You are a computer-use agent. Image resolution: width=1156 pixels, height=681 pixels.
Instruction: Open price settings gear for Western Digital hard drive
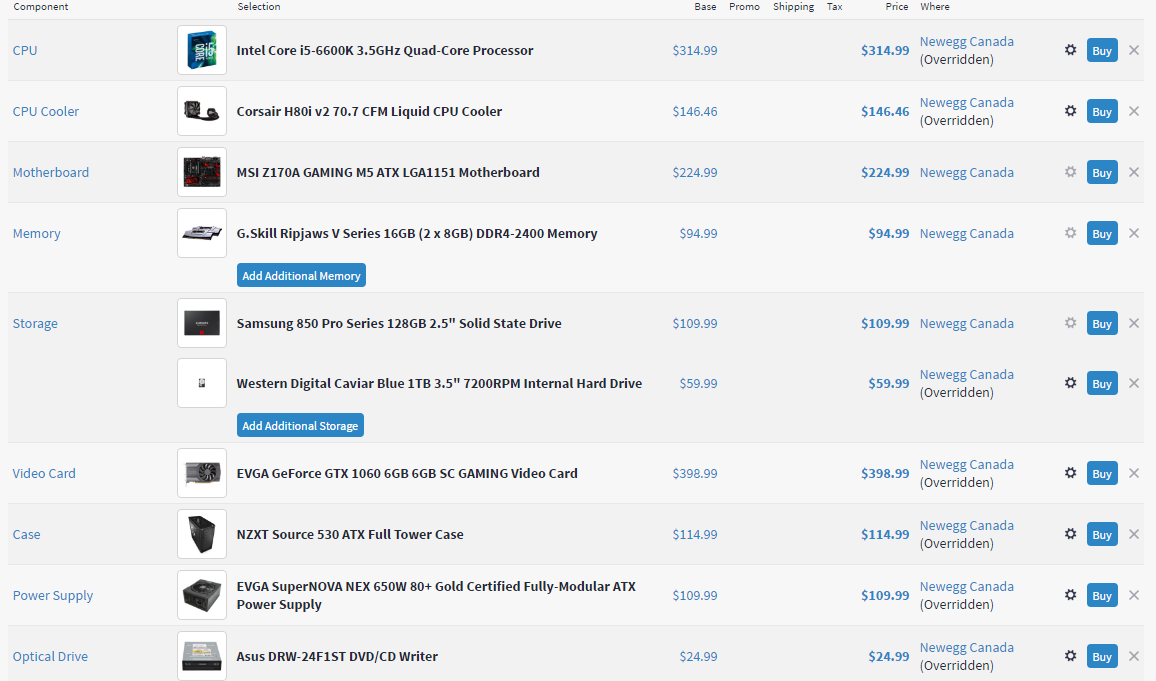click(1070, 383)
